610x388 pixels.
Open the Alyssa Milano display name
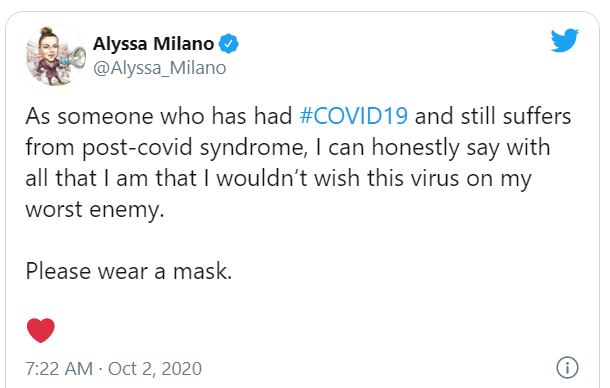tap(153, 44)
